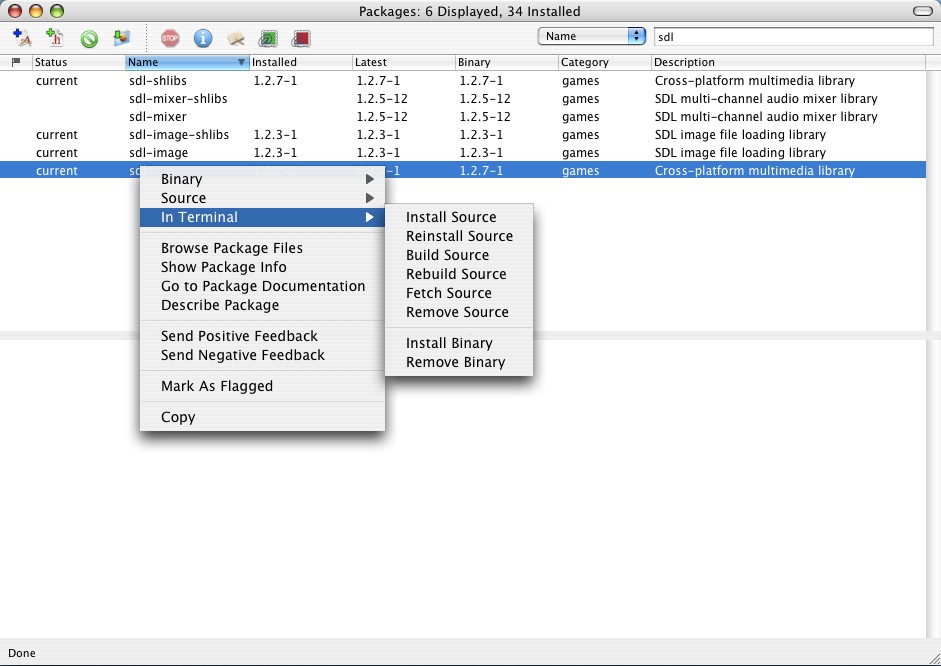Click installed version 1.2.3-1 of sdl-image
Viewport: 941px width, 666px height.
(x=275, y=152)
